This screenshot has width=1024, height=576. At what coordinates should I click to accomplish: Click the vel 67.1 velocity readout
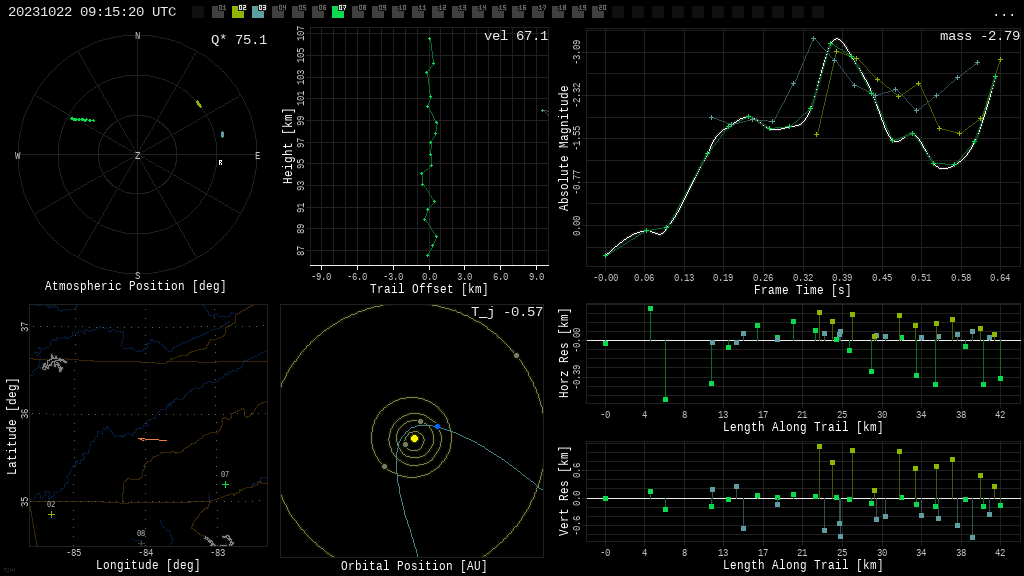pyautogui.click(x=515, y=36)
